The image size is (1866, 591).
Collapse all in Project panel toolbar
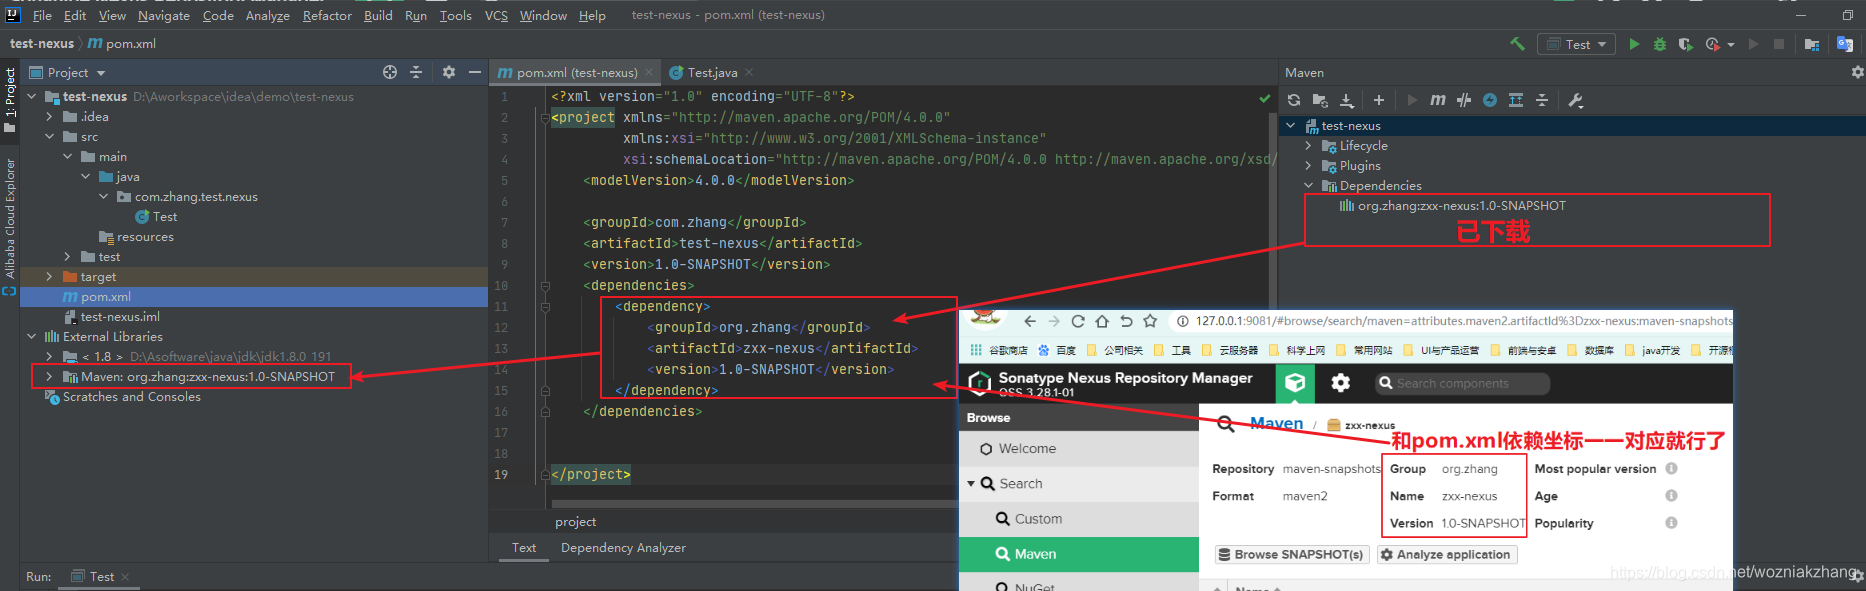(416, 72)
